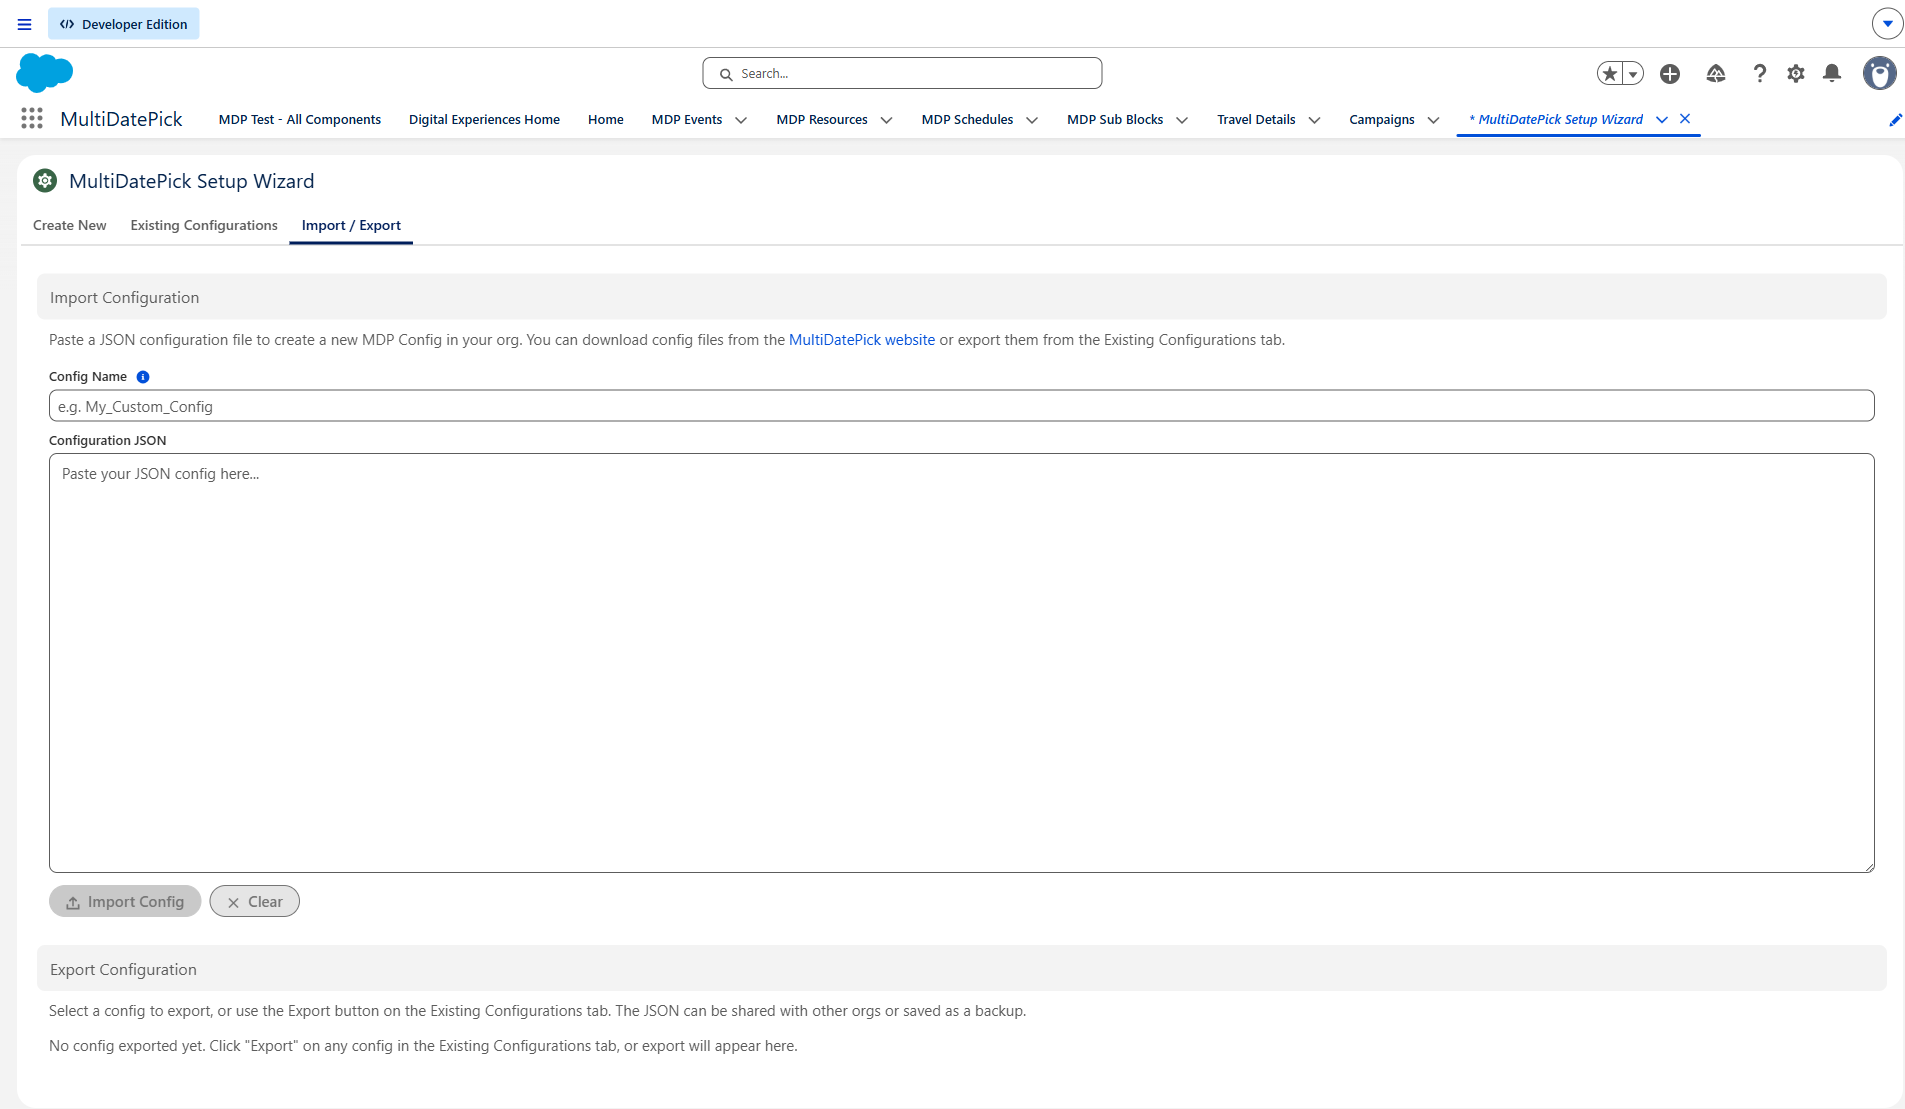The image size is (1905, 1109).
Task: Click the Setup Wizard gear logo icon
Action: (45, 181)
